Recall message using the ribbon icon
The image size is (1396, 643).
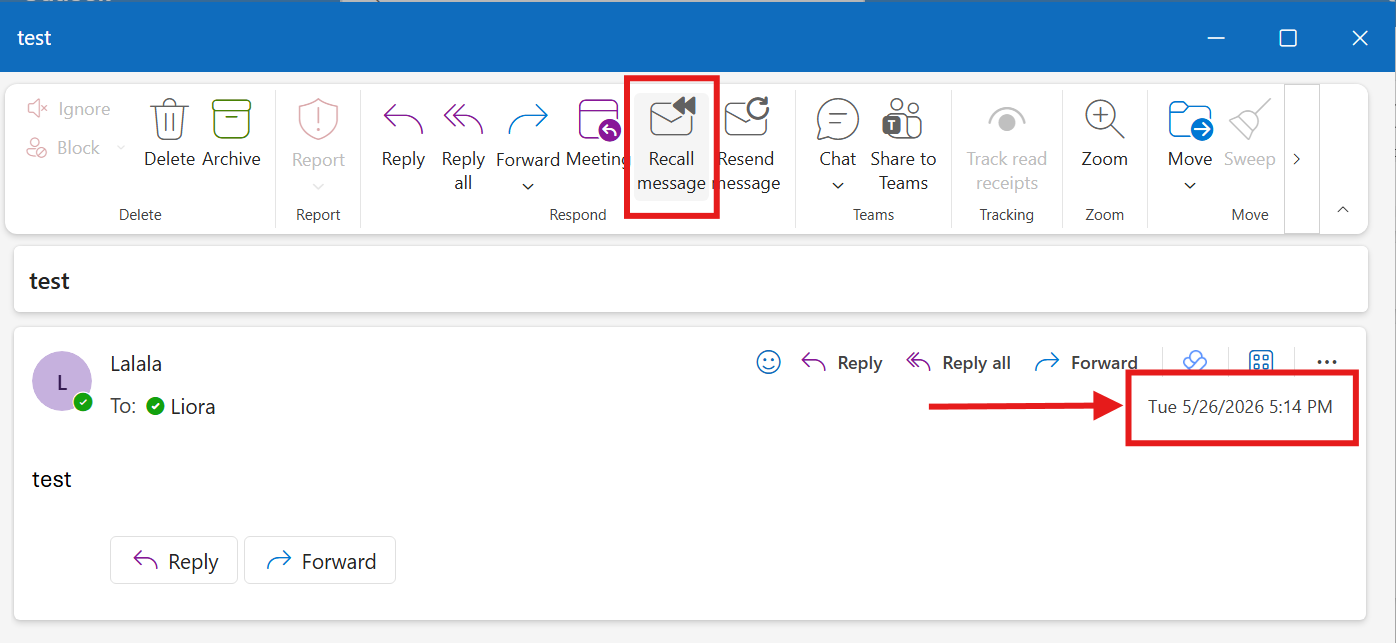coord(672,118)
